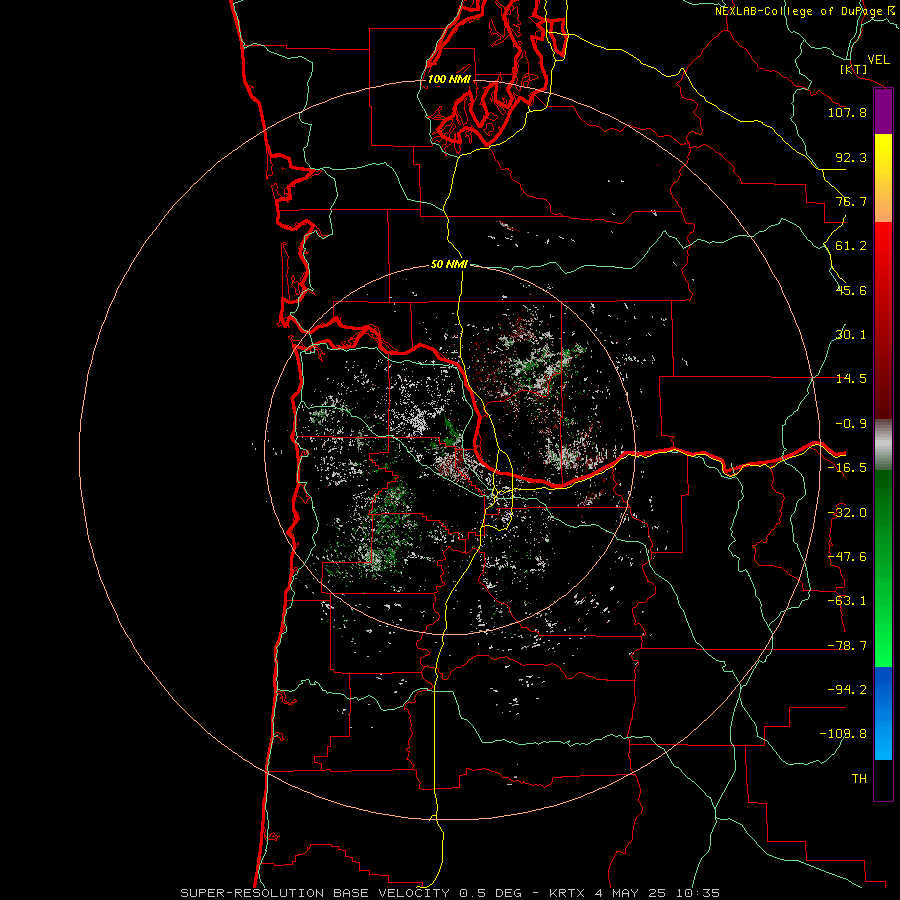Click the -63.1 velocity scale value

pyautogui.click(x=847, y=601)
